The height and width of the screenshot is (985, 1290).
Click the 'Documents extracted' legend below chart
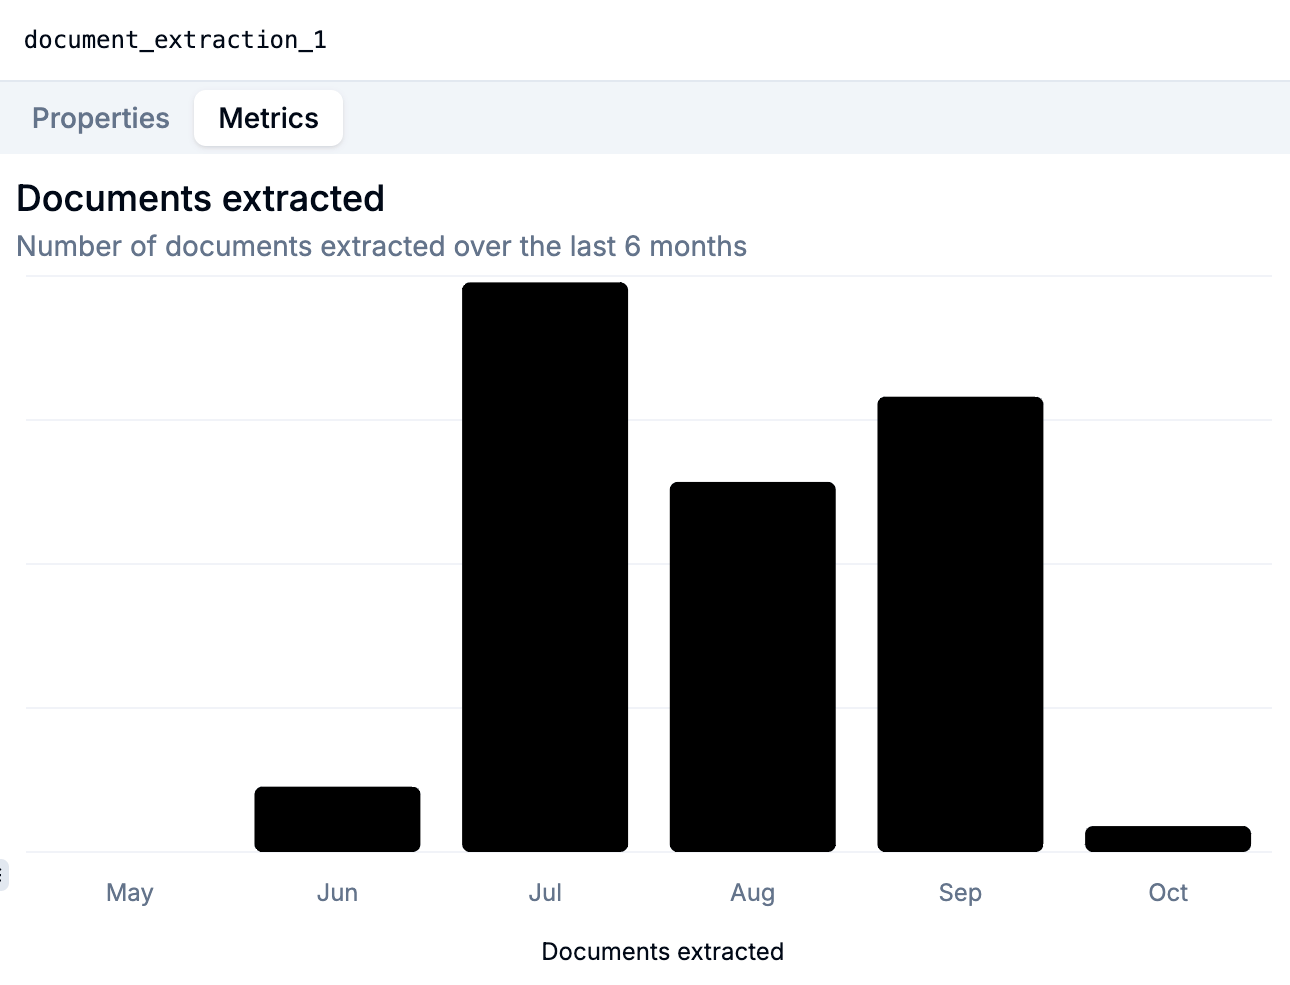662,951
